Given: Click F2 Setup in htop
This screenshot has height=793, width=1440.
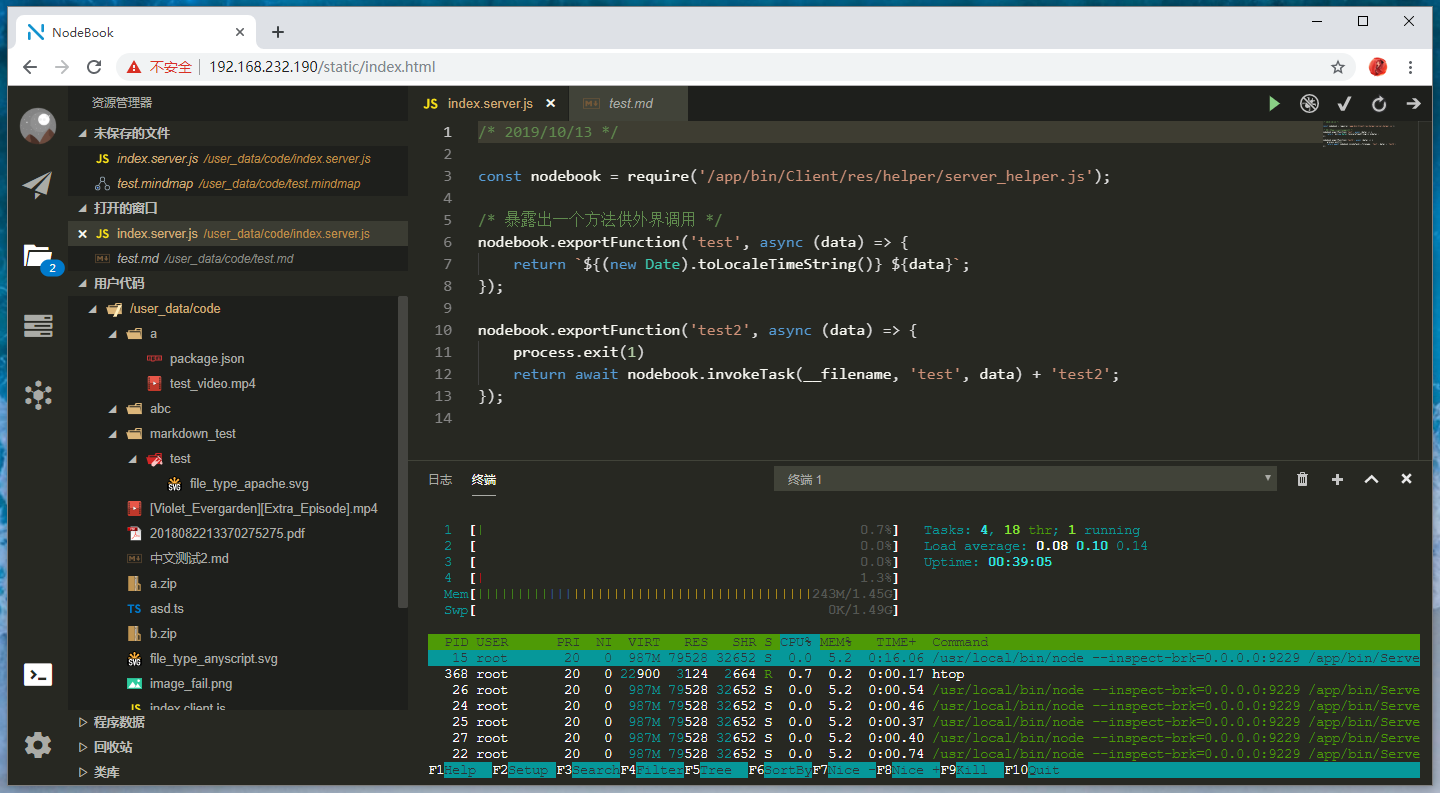Looking at the screenshot, I should coord(524,770).
